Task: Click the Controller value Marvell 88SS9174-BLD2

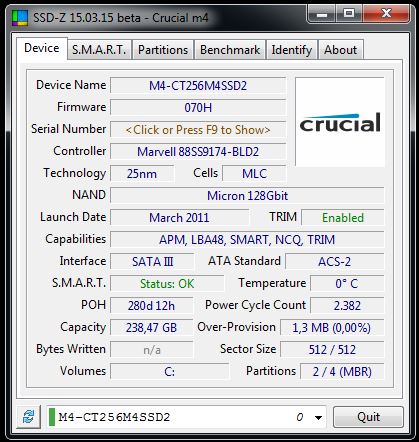Action: point(198,152)
